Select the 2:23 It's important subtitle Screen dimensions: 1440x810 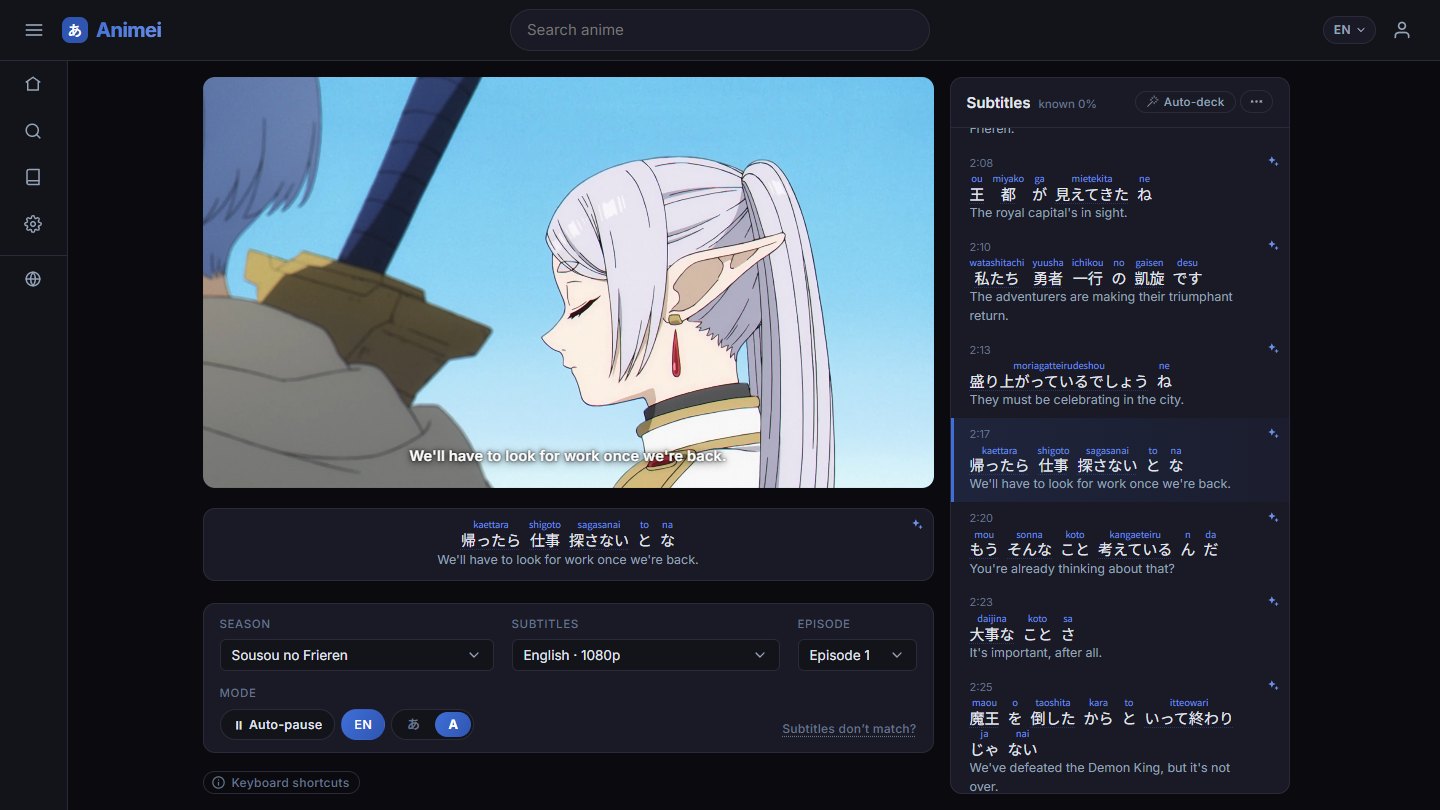(1120, 628)
